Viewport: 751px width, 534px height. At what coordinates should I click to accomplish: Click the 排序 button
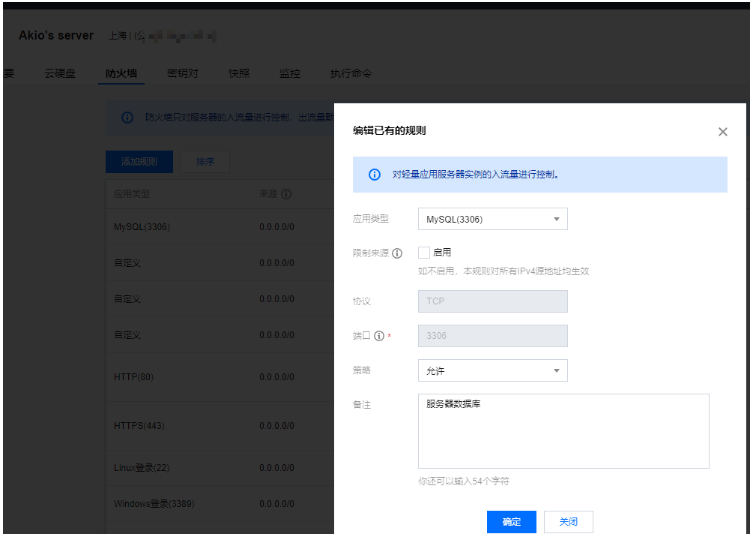point(205,162)
